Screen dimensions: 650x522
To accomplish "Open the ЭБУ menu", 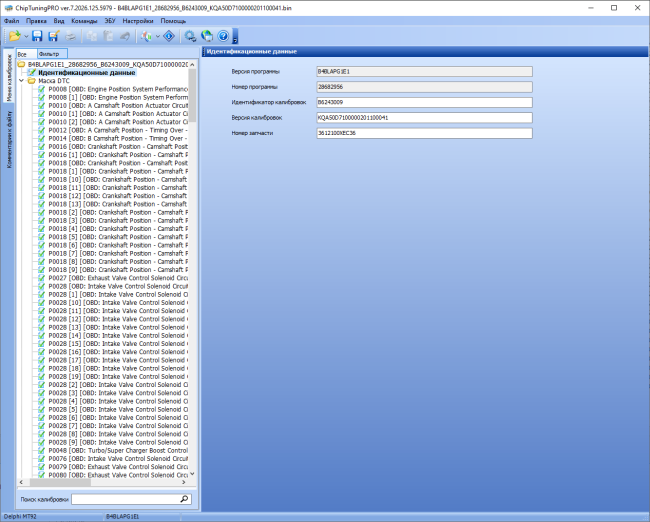I will tap(110, 21).
